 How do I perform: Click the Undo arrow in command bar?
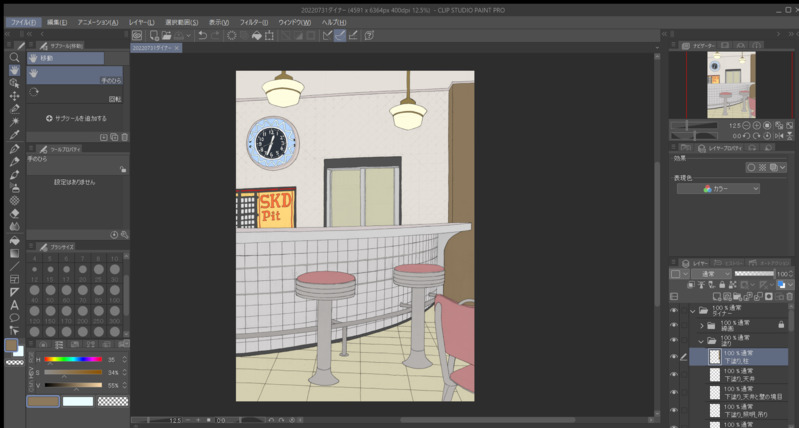[x=203, y=36]
